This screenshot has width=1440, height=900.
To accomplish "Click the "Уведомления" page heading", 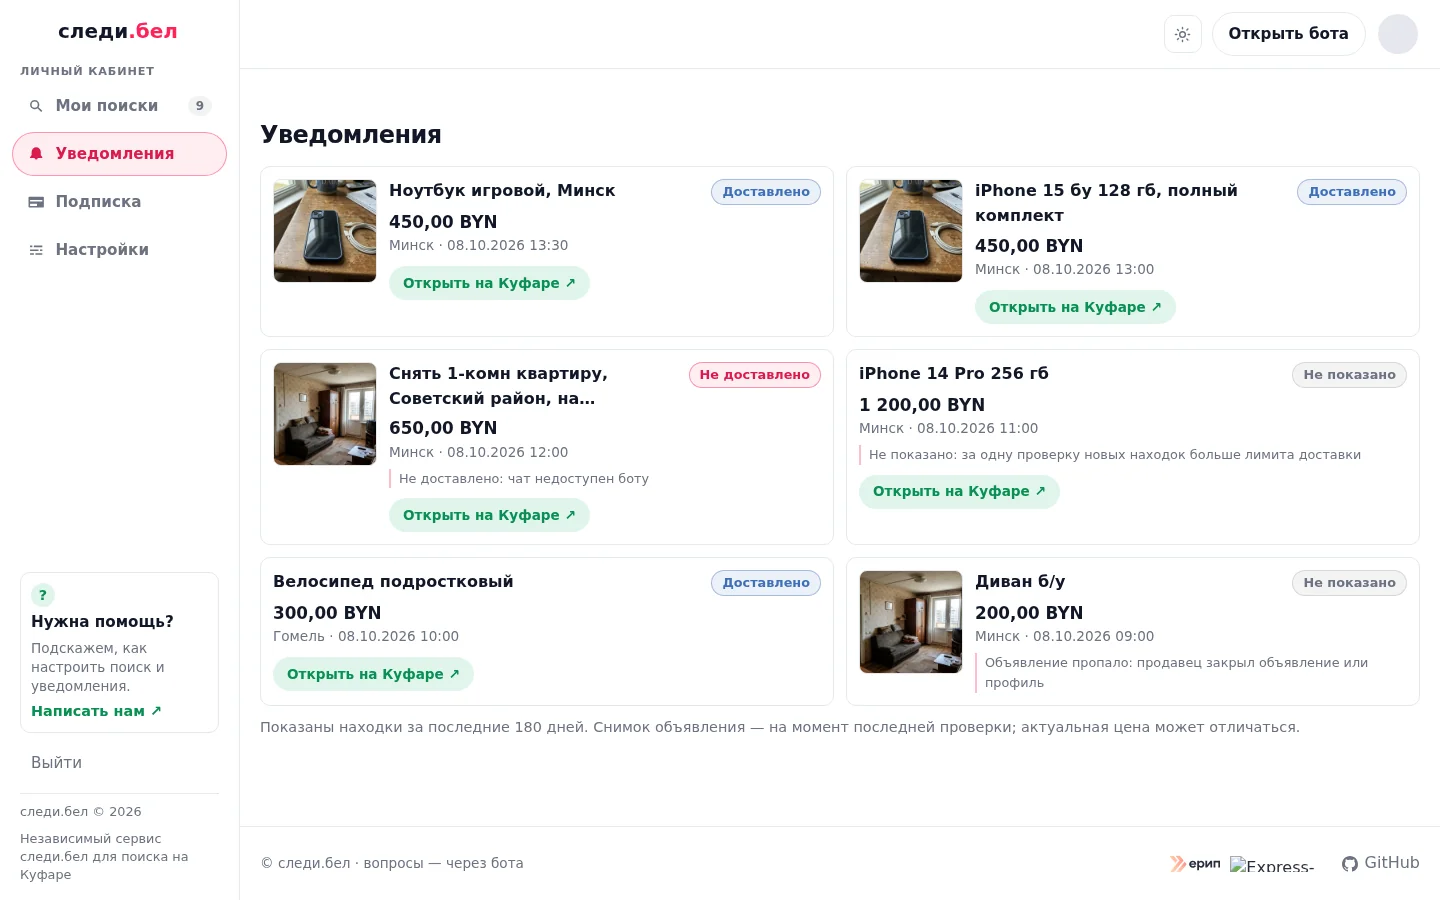I will (x=351, y=135).
